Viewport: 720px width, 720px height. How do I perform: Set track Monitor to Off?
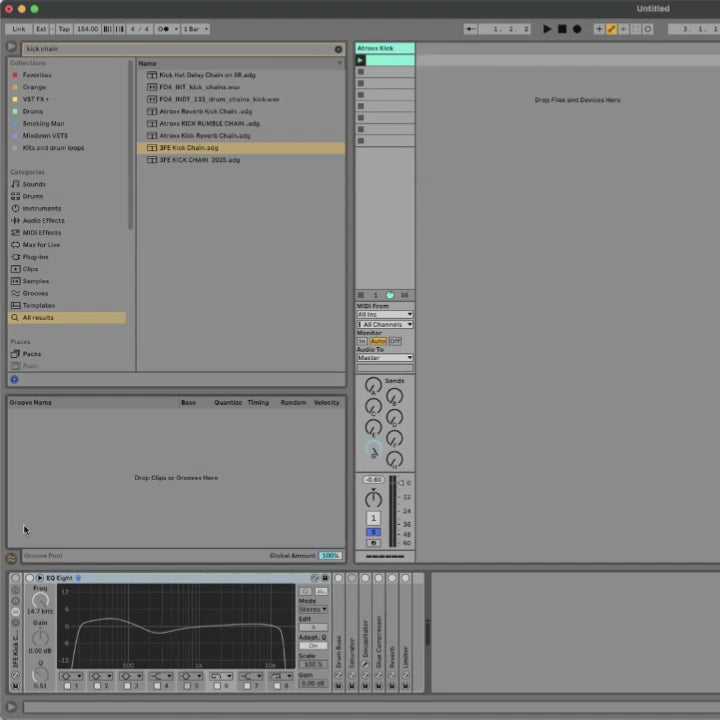click(395, 341)
